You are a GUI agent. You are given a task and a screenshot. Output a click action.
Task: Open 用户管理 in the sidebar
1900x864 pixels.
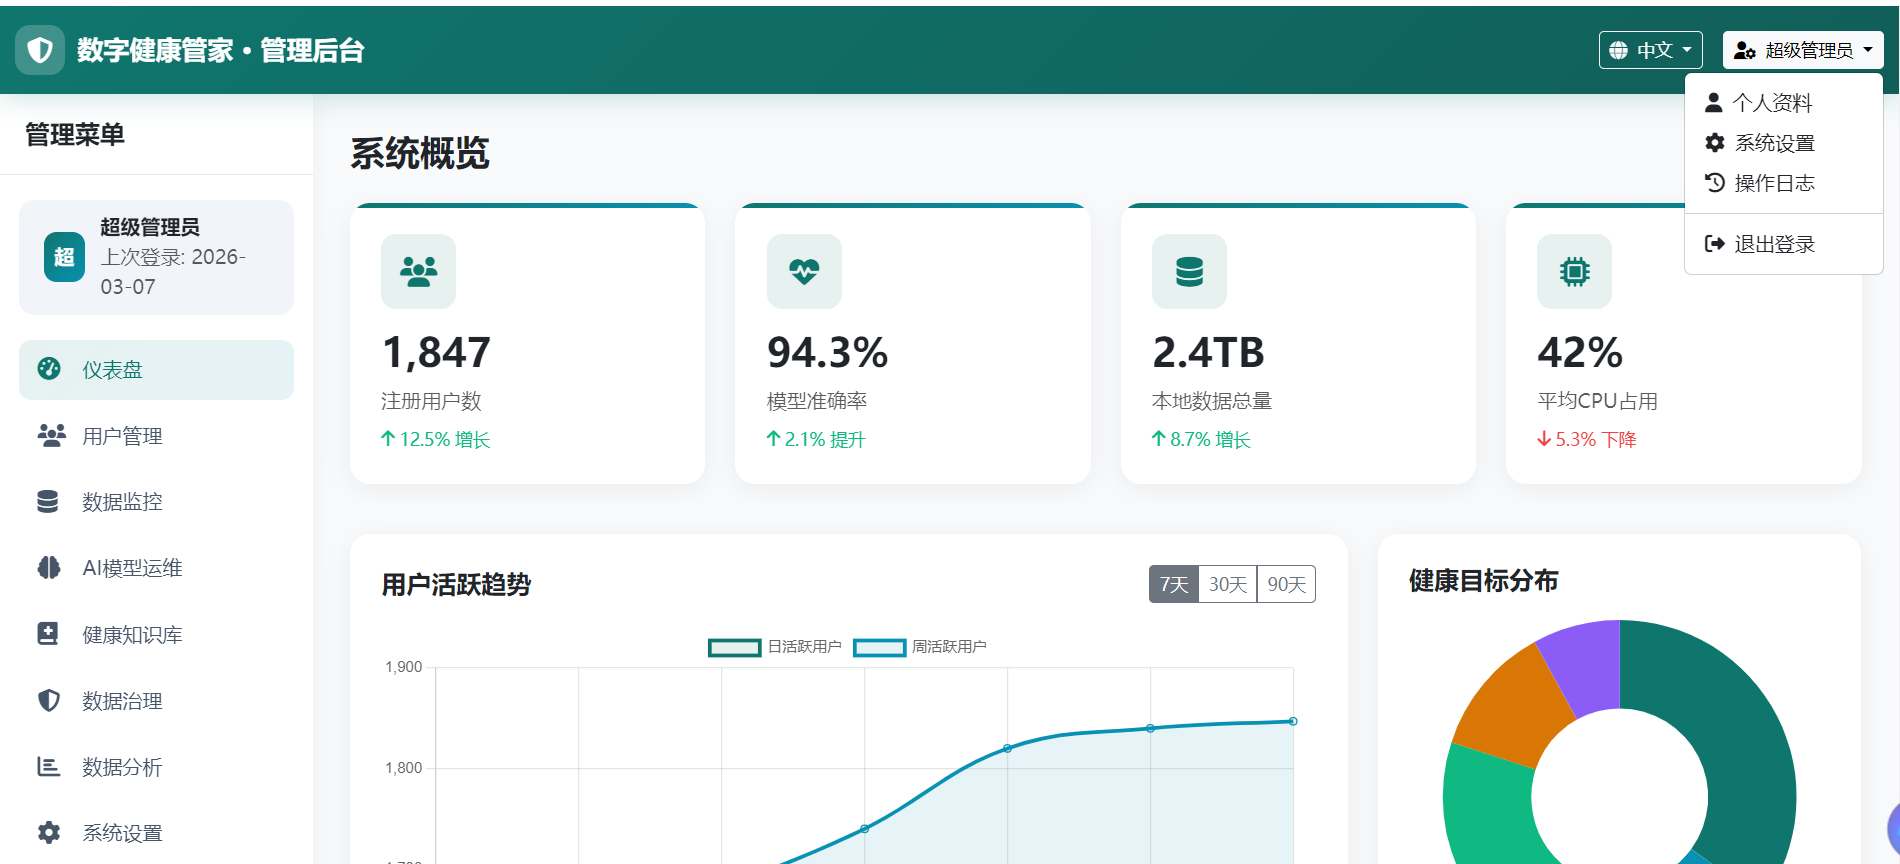156,436
